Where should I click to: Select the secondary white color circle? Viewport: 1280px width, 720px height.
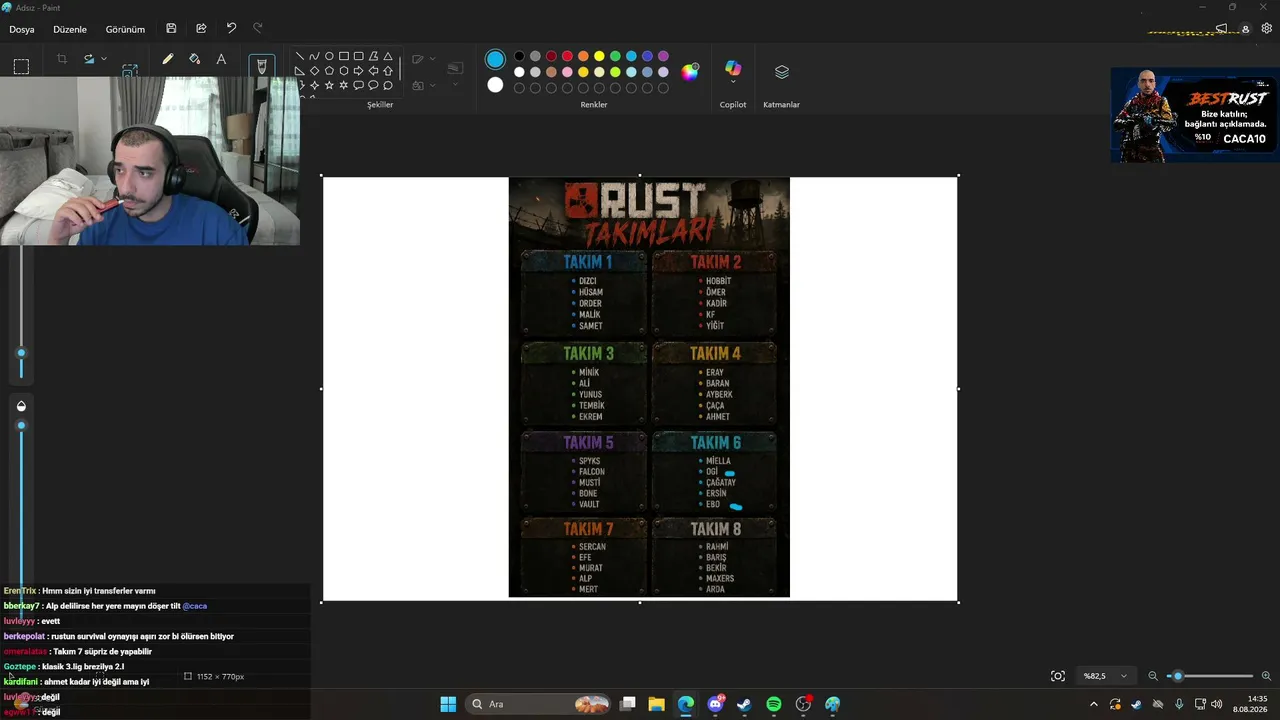coord(495,85)
